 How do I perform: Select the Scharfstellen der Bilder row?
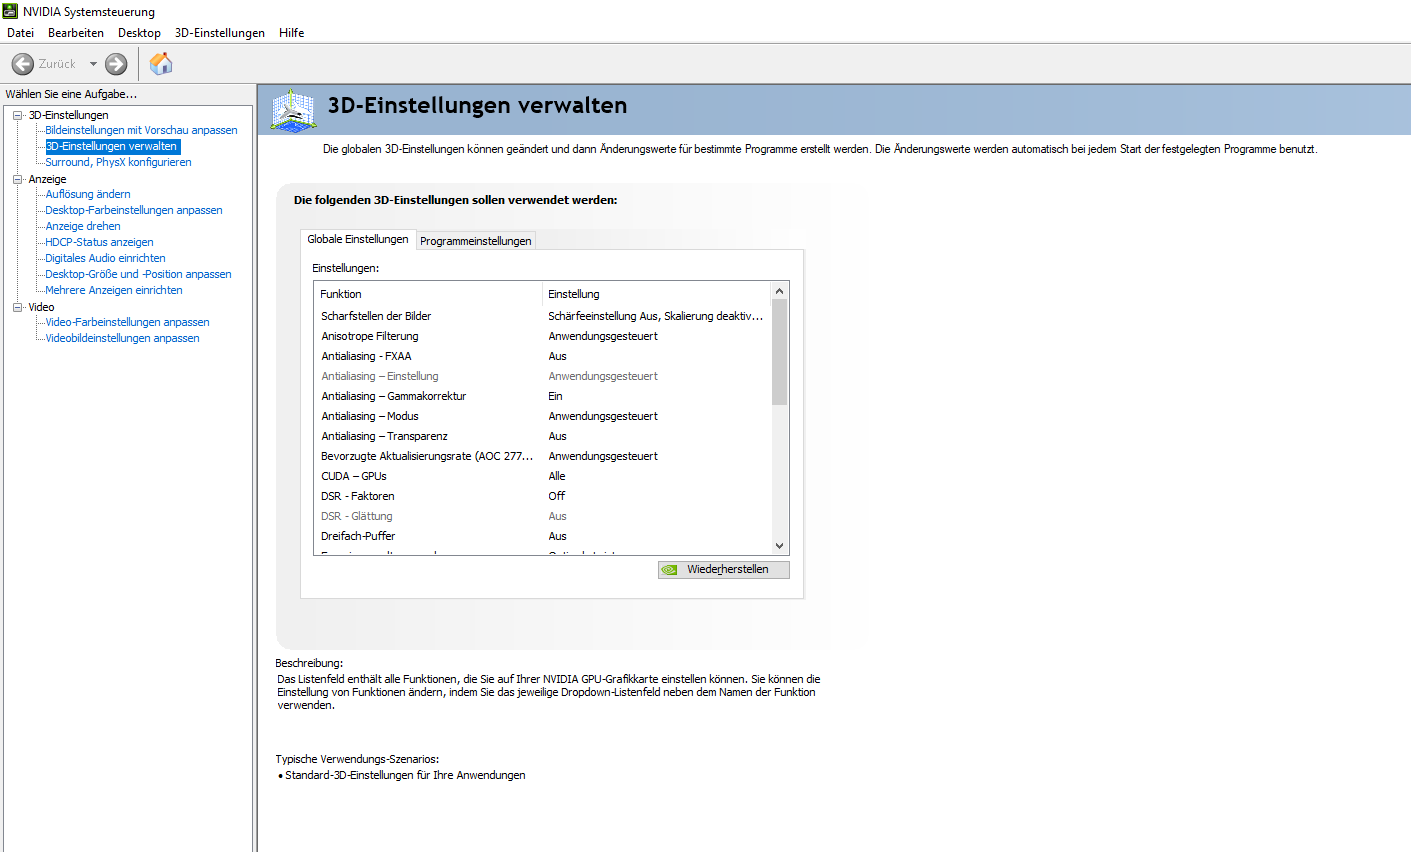[x=543, y=316]
